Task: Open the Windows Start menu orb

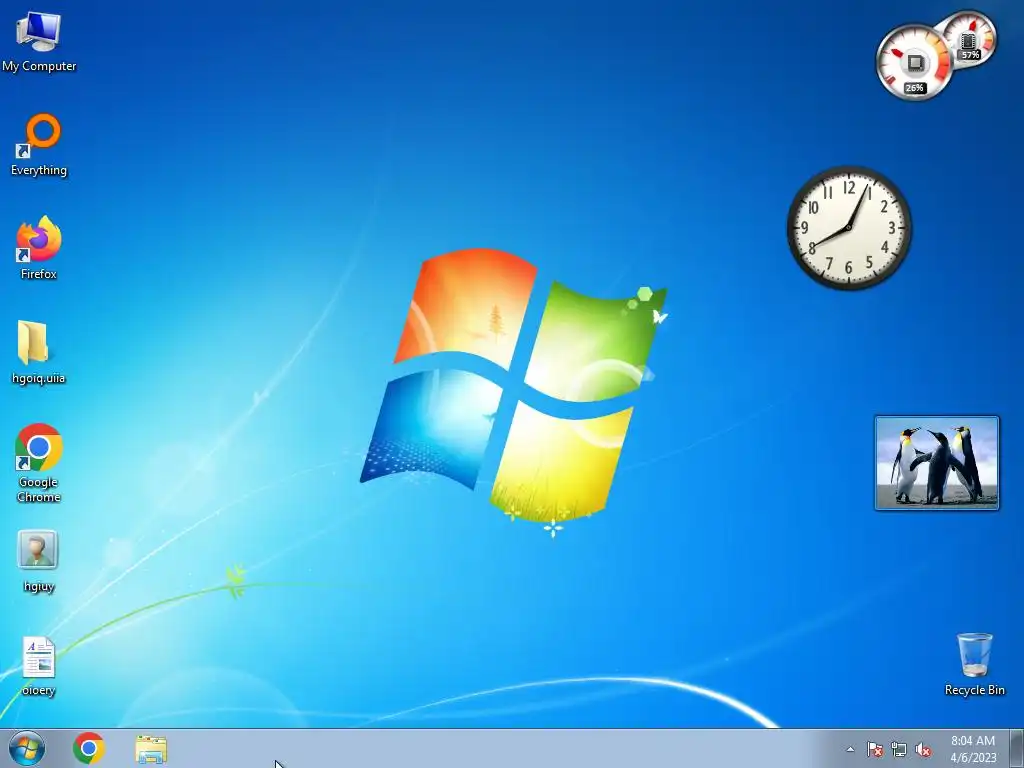Action: tap(27, 748)
